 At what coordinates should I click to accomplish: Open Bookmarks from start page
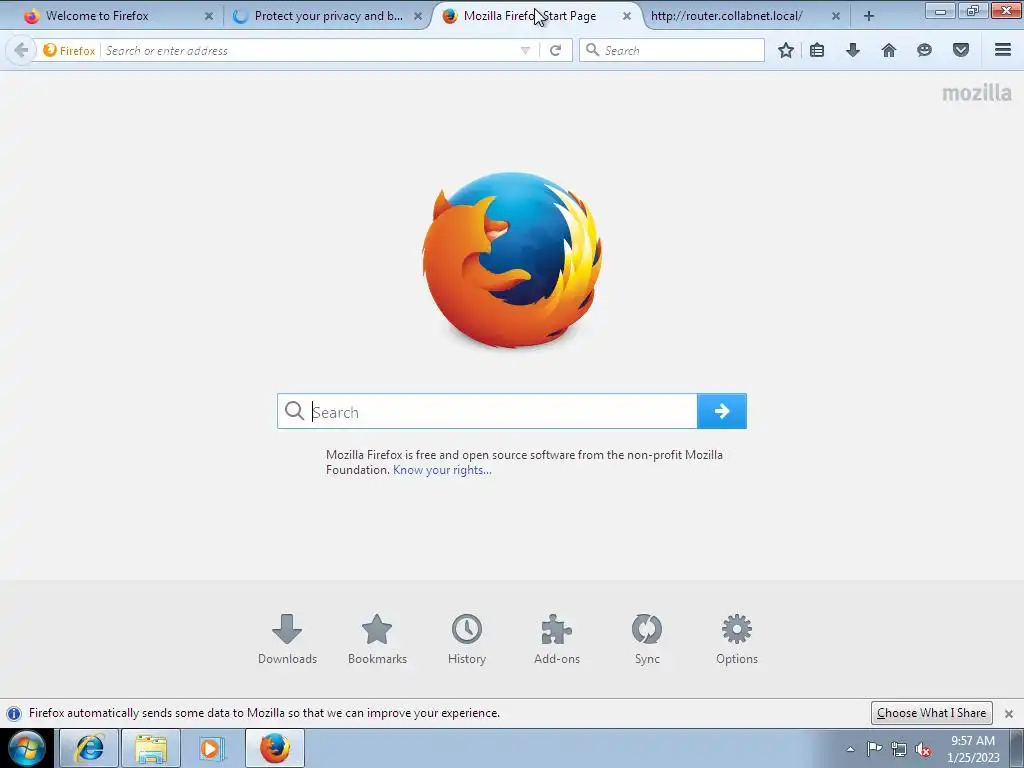[377, 639]
